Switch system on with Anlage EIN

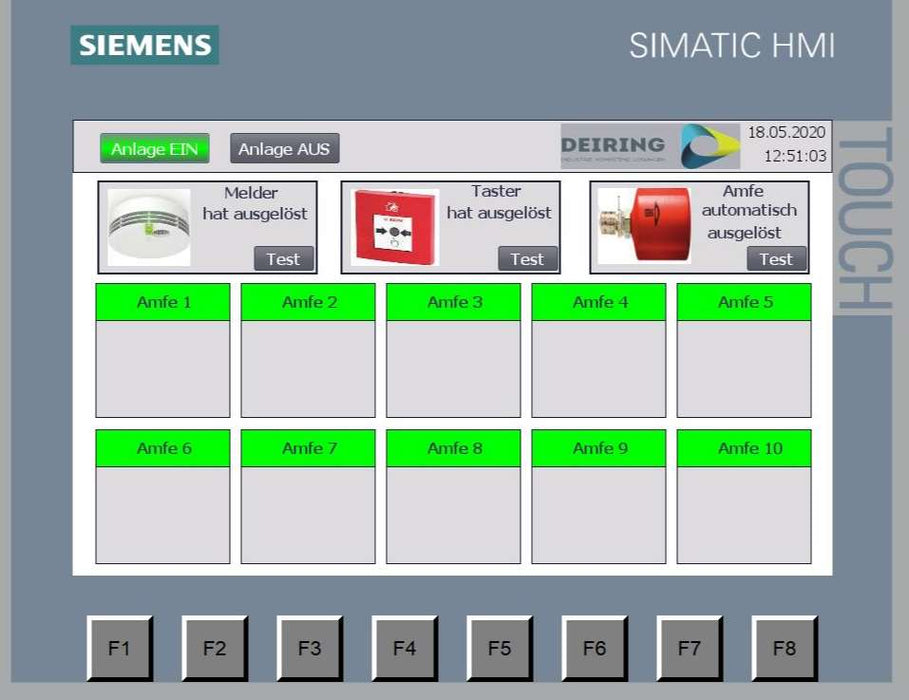coord(154,149)
